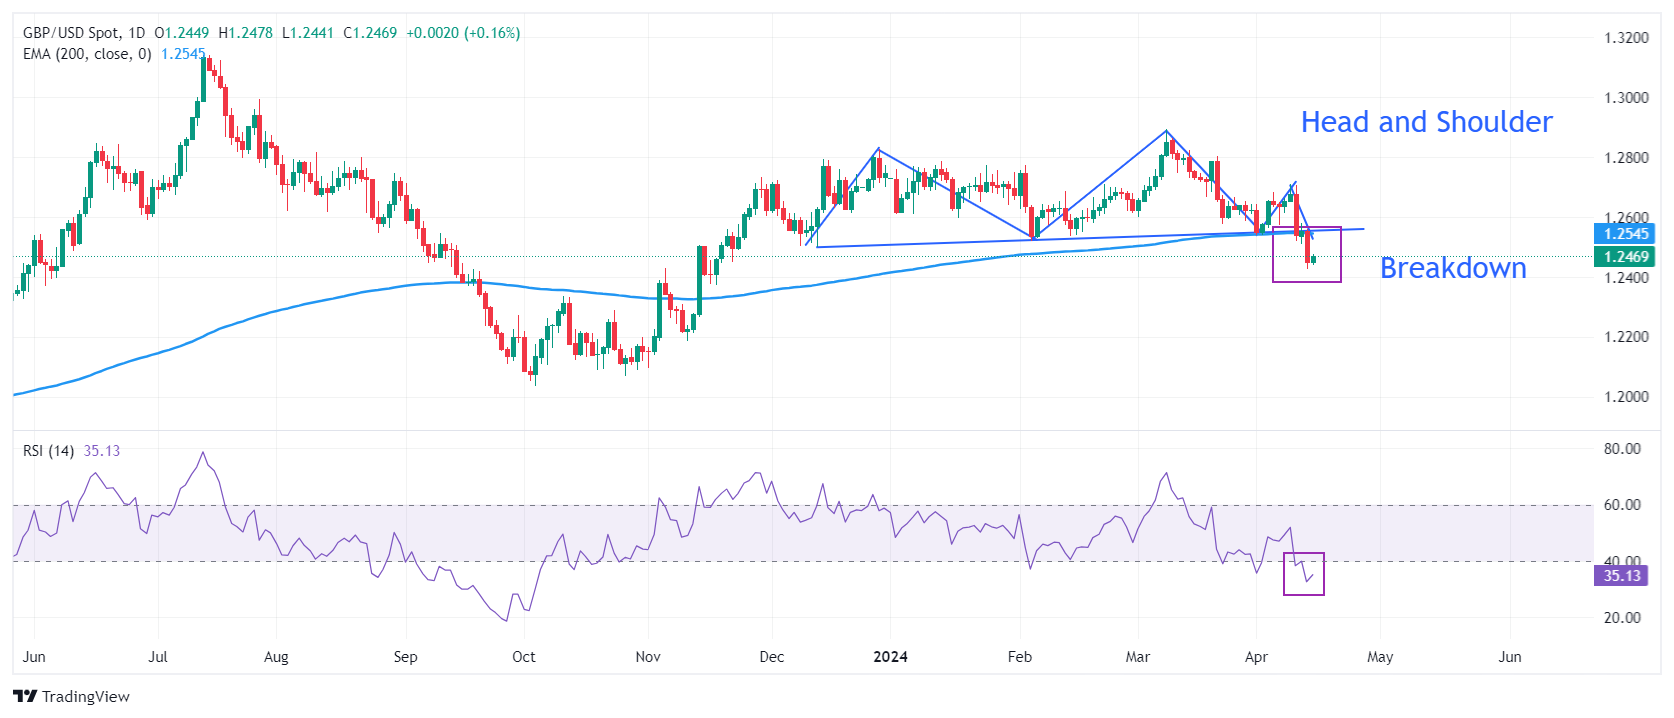Open the RSI (14) indicator legend
Image resolution: width=1674 pixels, height=718 pixels.
coord(48,451)
